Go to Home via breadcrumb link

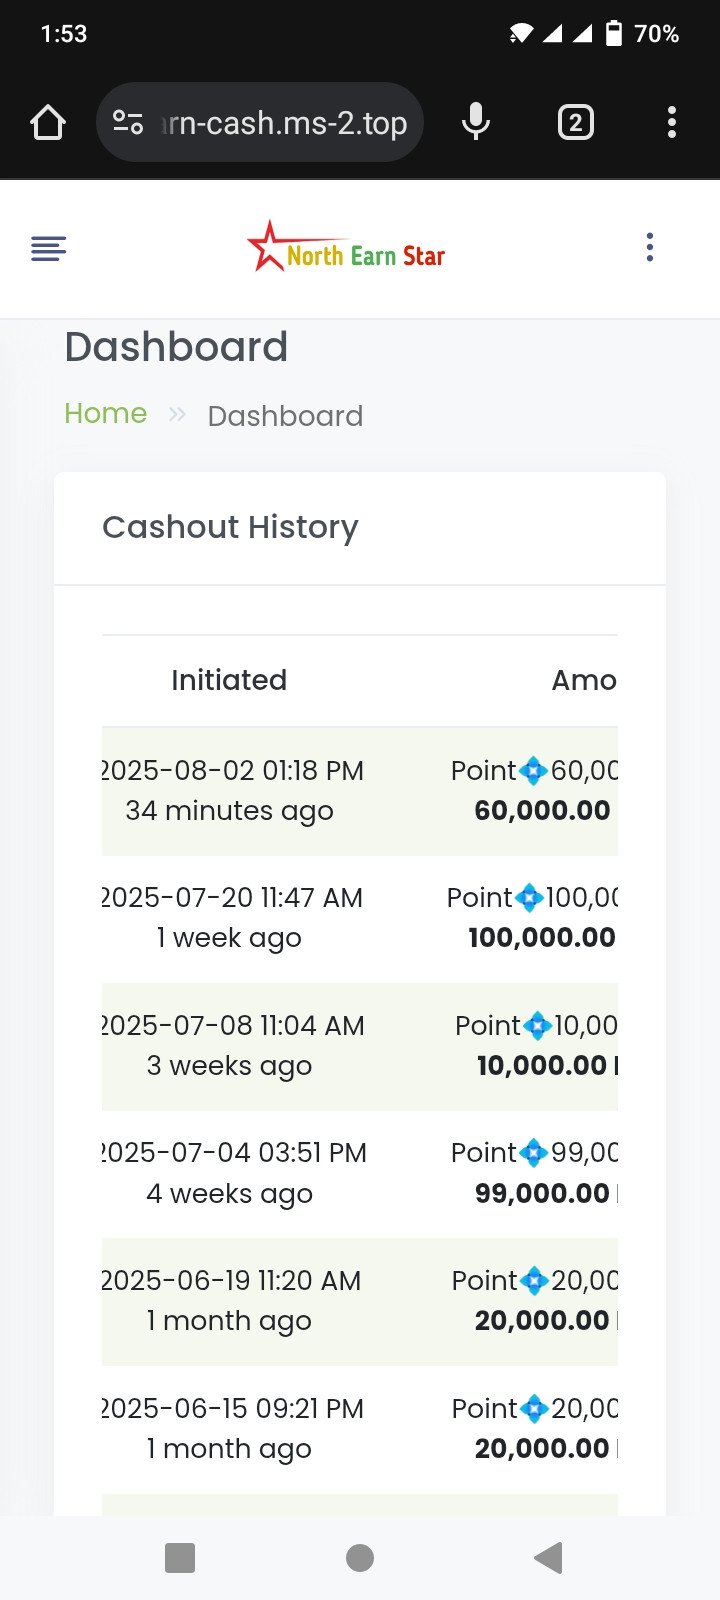tap(105, 414)
